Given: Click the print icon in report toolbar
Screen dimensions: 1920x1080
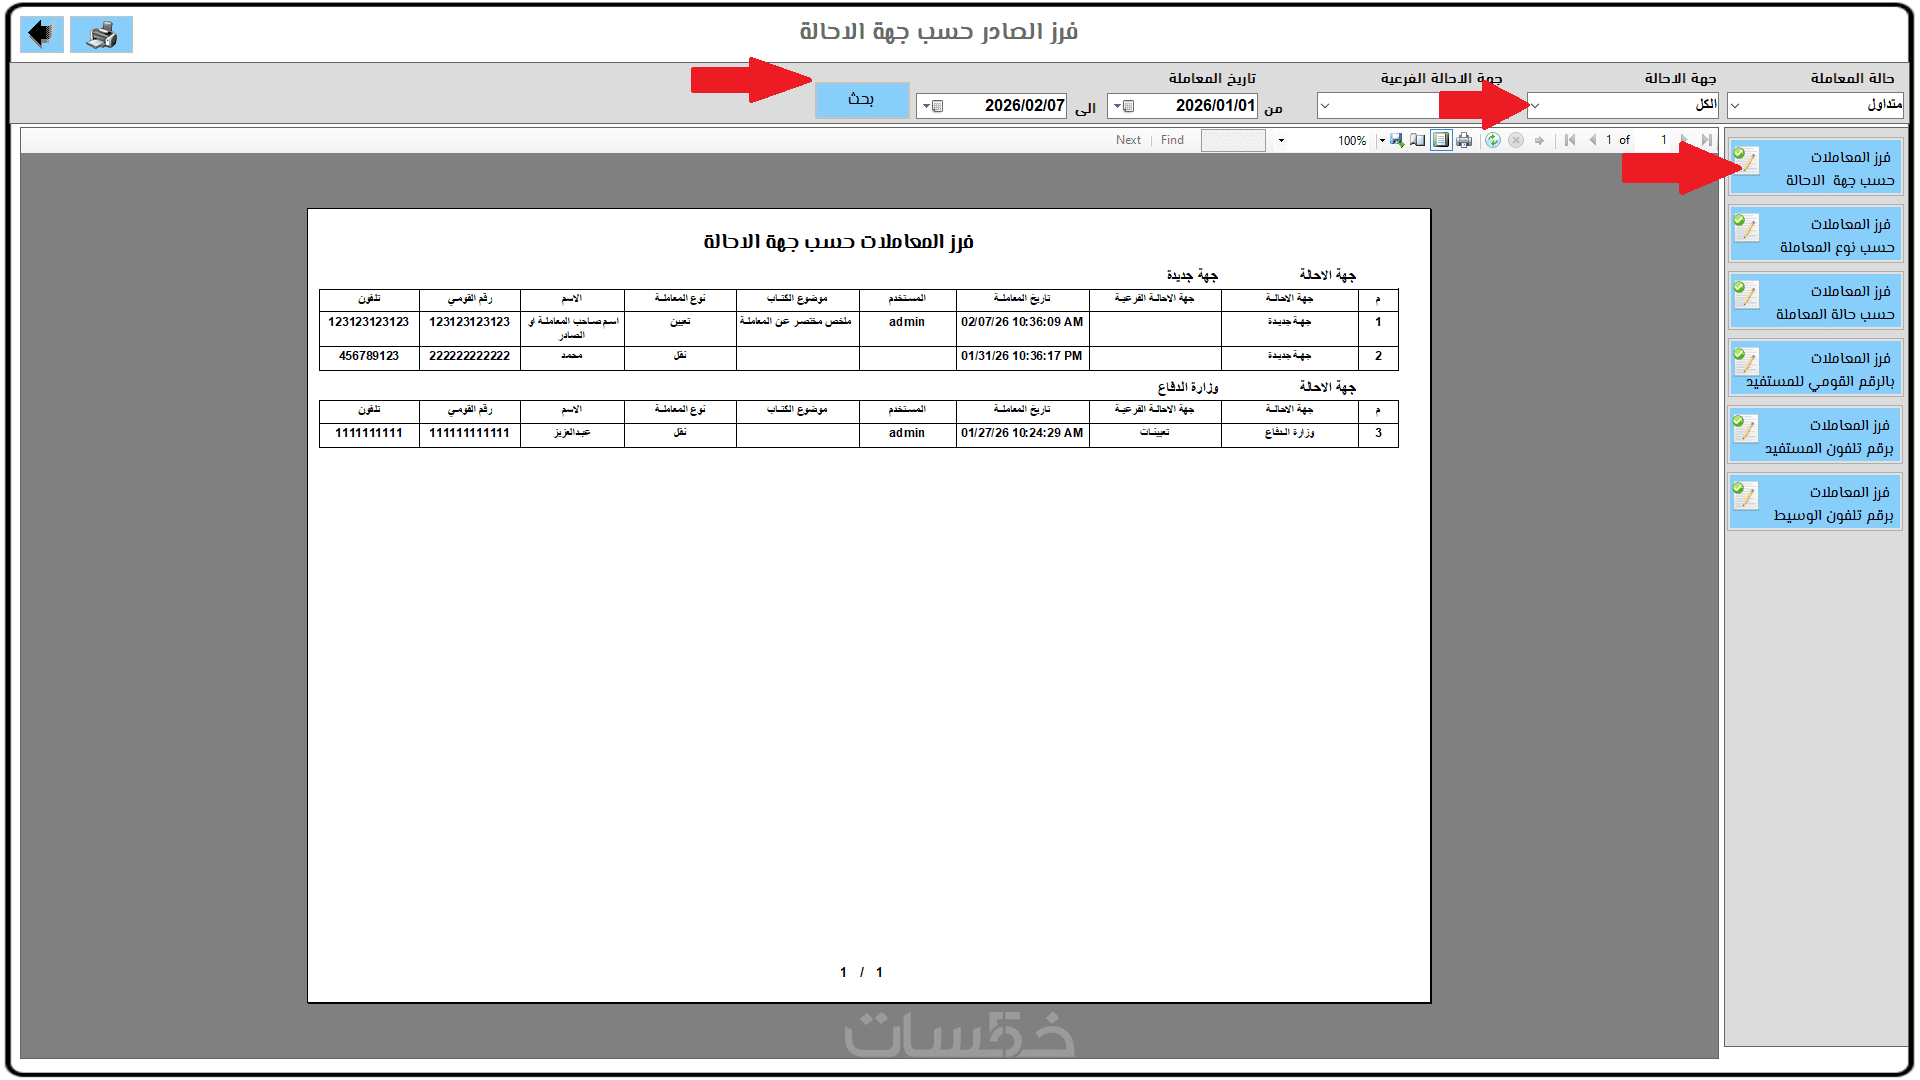Looking at the screenshot, I should [x=1464, y=141].
